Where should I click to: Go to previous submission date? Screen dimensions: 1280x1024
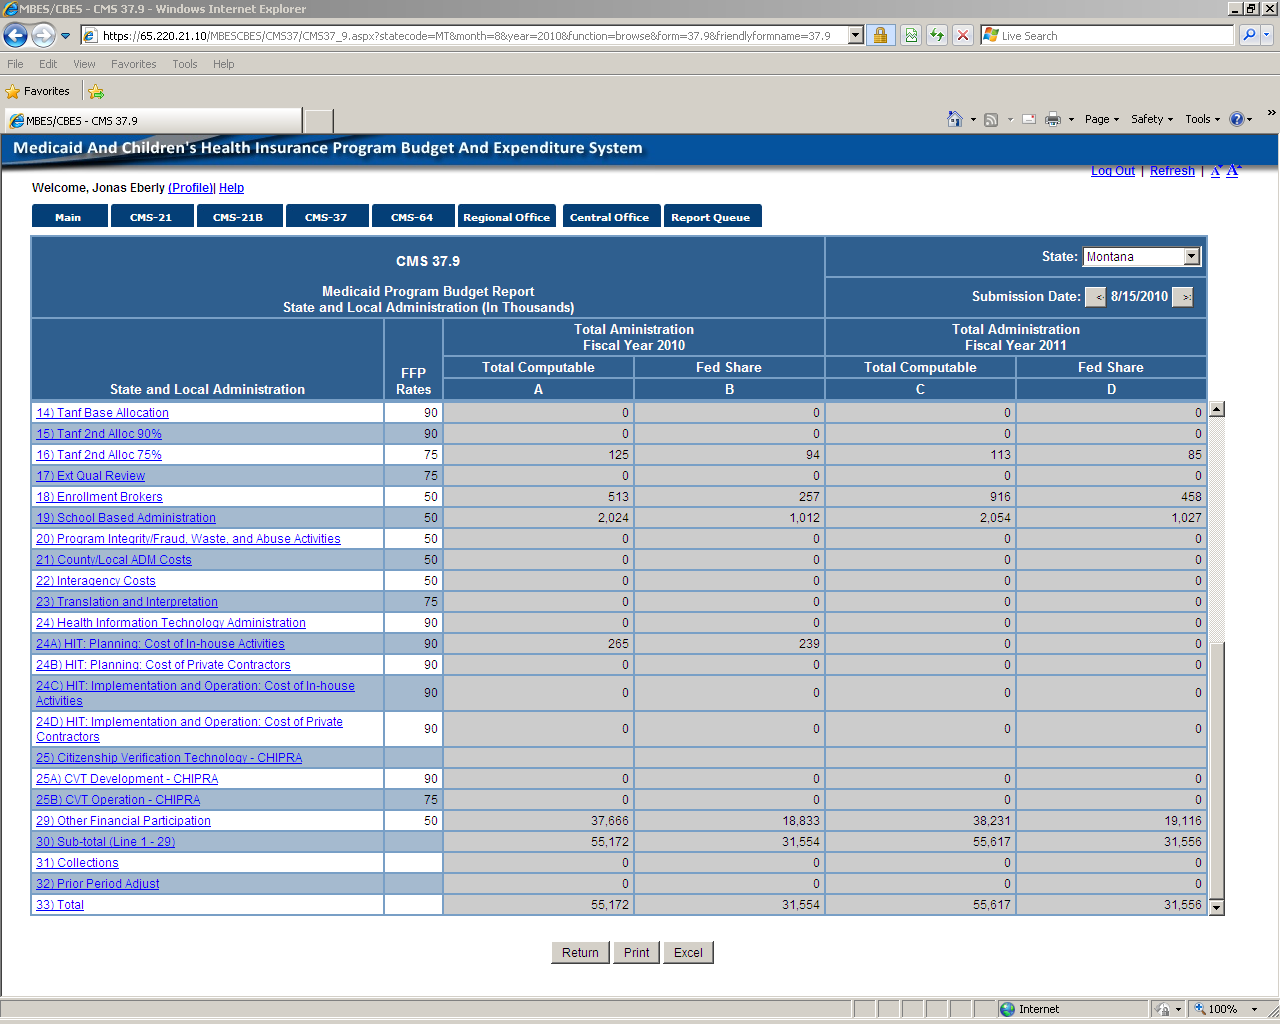pyautogui.click(x=1096, y=297)
